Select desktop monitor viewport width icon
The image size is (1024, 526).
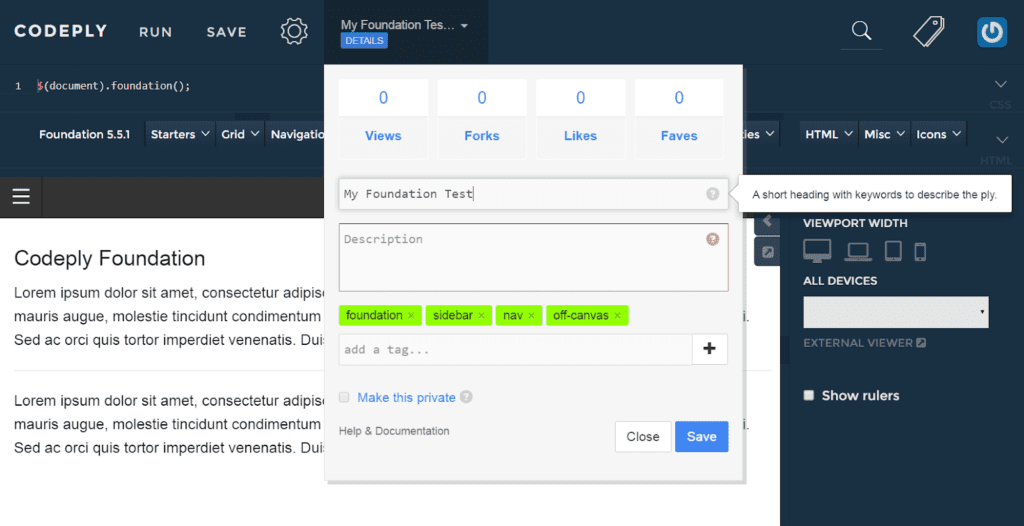pos(817,252)
